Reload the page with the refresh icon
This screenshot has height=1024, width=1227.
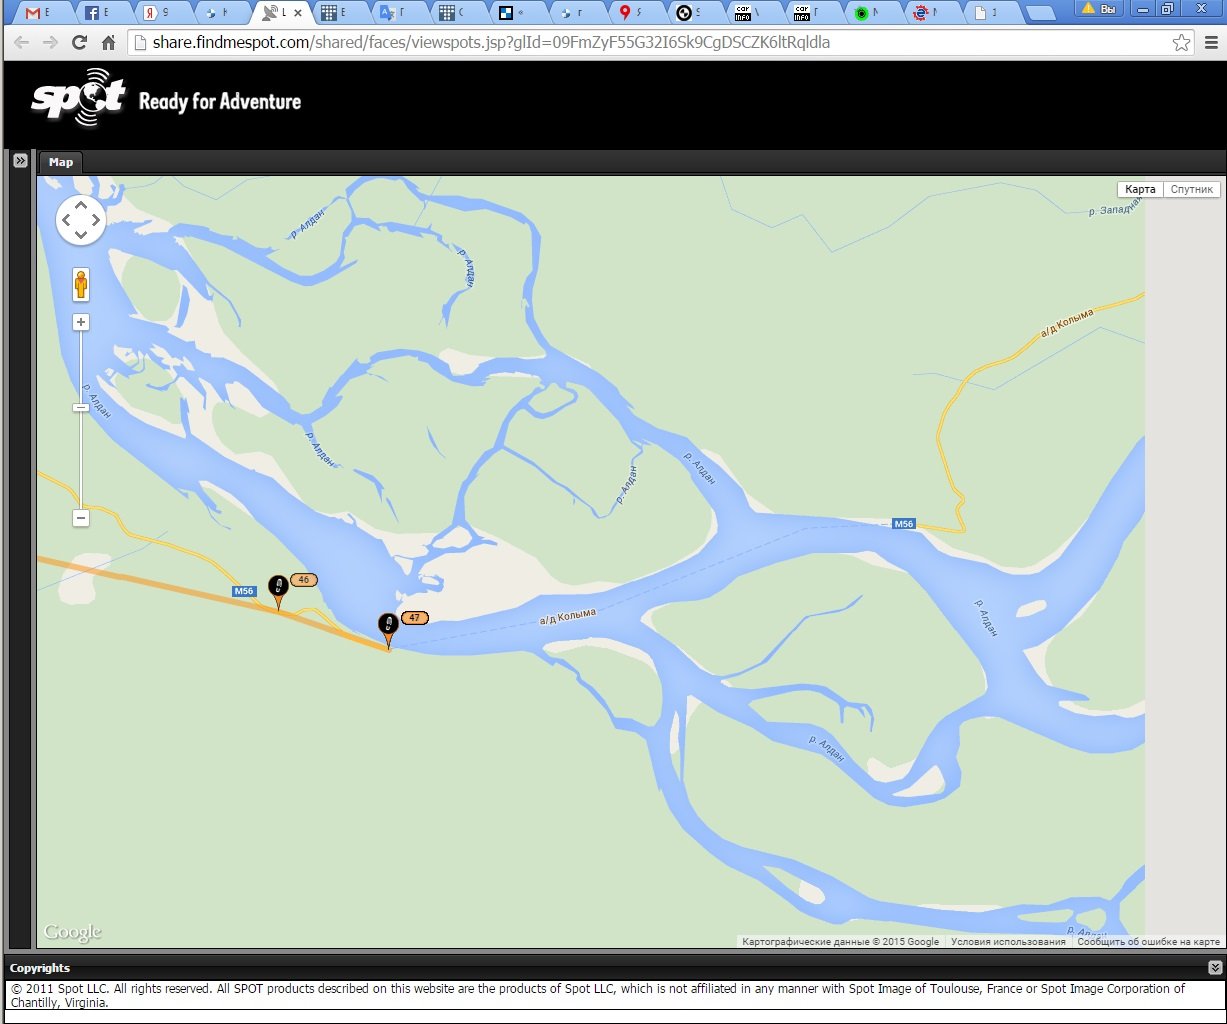[x=80, y=43]
